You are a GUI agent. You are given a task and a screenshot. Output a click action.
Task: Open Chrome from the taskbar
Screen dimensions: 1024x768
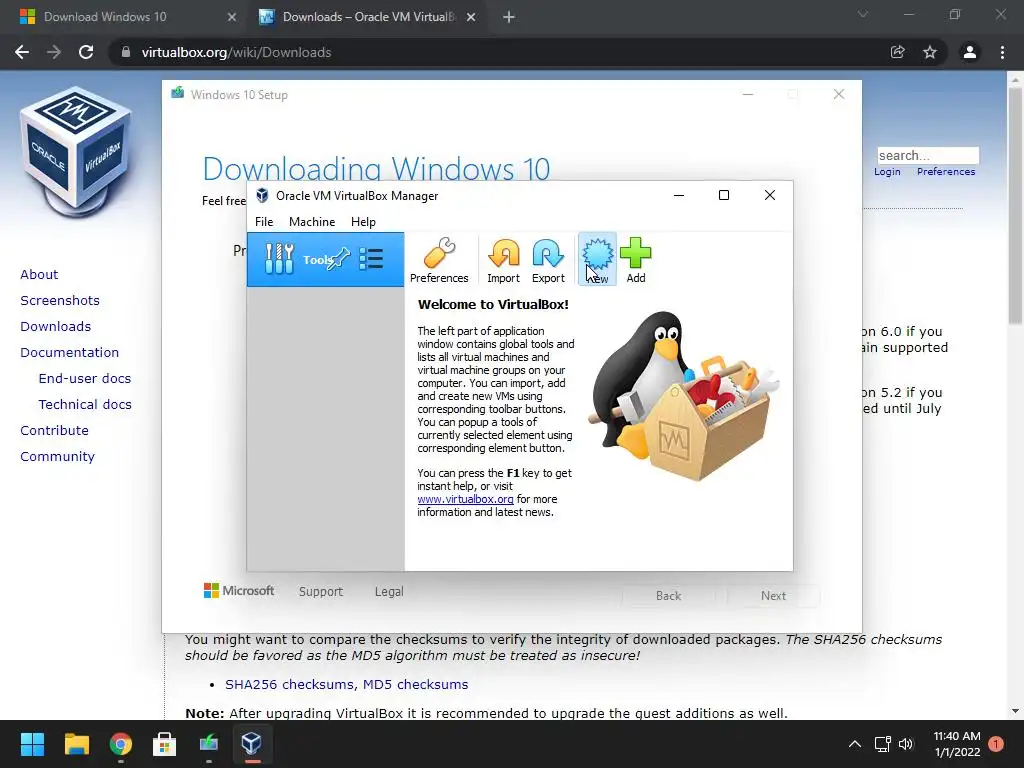click(x=121, y=744)
